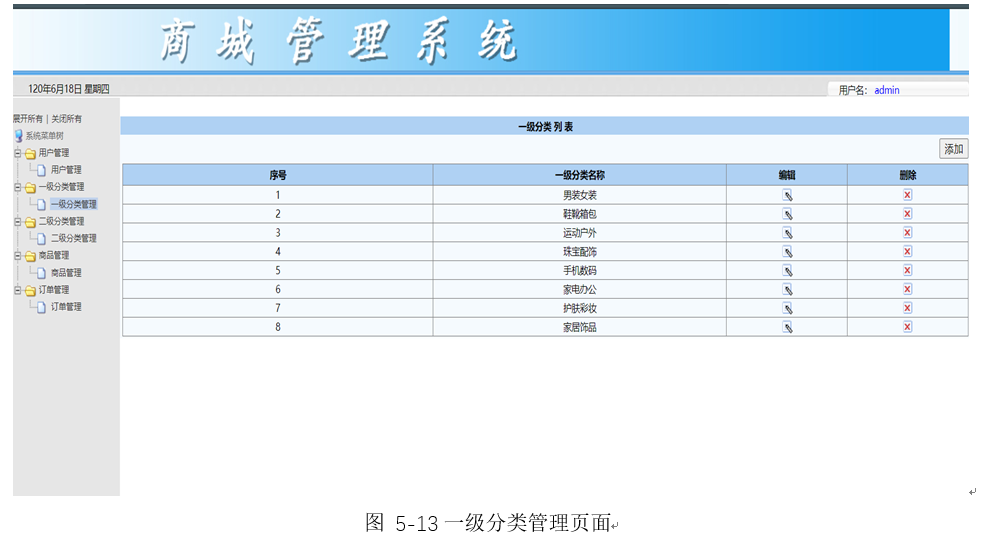Click the 一级分类管理 folder icon
This screenshot has height=555, width=992.
(x=30, y=187)
